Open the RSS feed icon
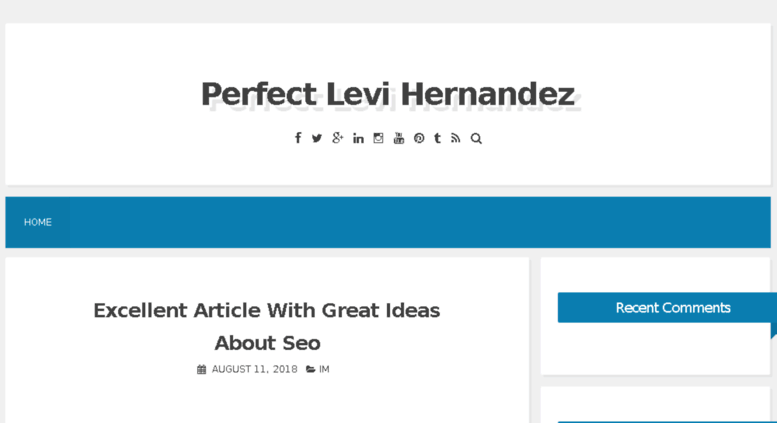Viewport: 777px width, 423px height. click(455, 138)
